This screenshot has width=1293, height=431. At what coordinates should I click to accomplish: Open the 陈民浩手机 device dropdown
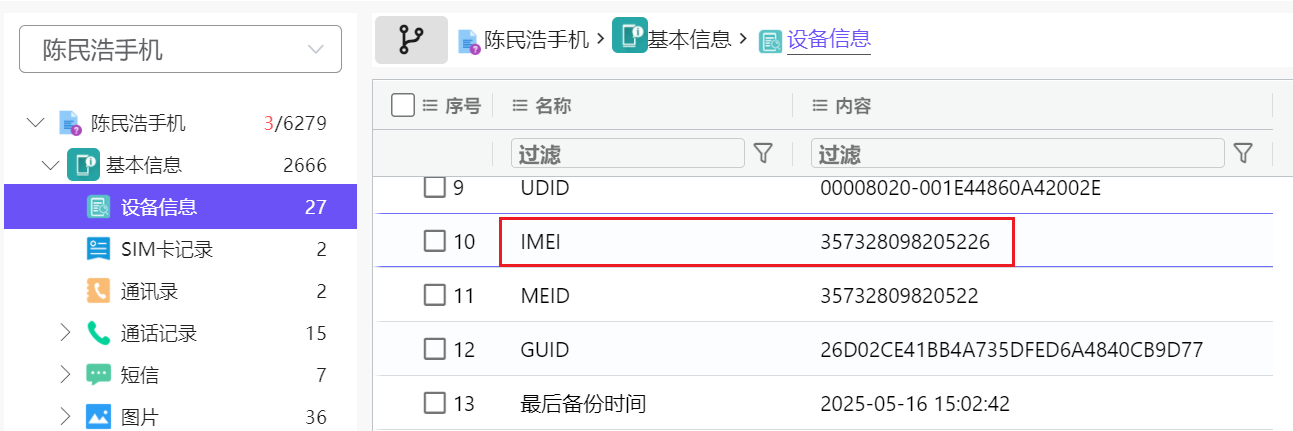(x=180, y=49)
